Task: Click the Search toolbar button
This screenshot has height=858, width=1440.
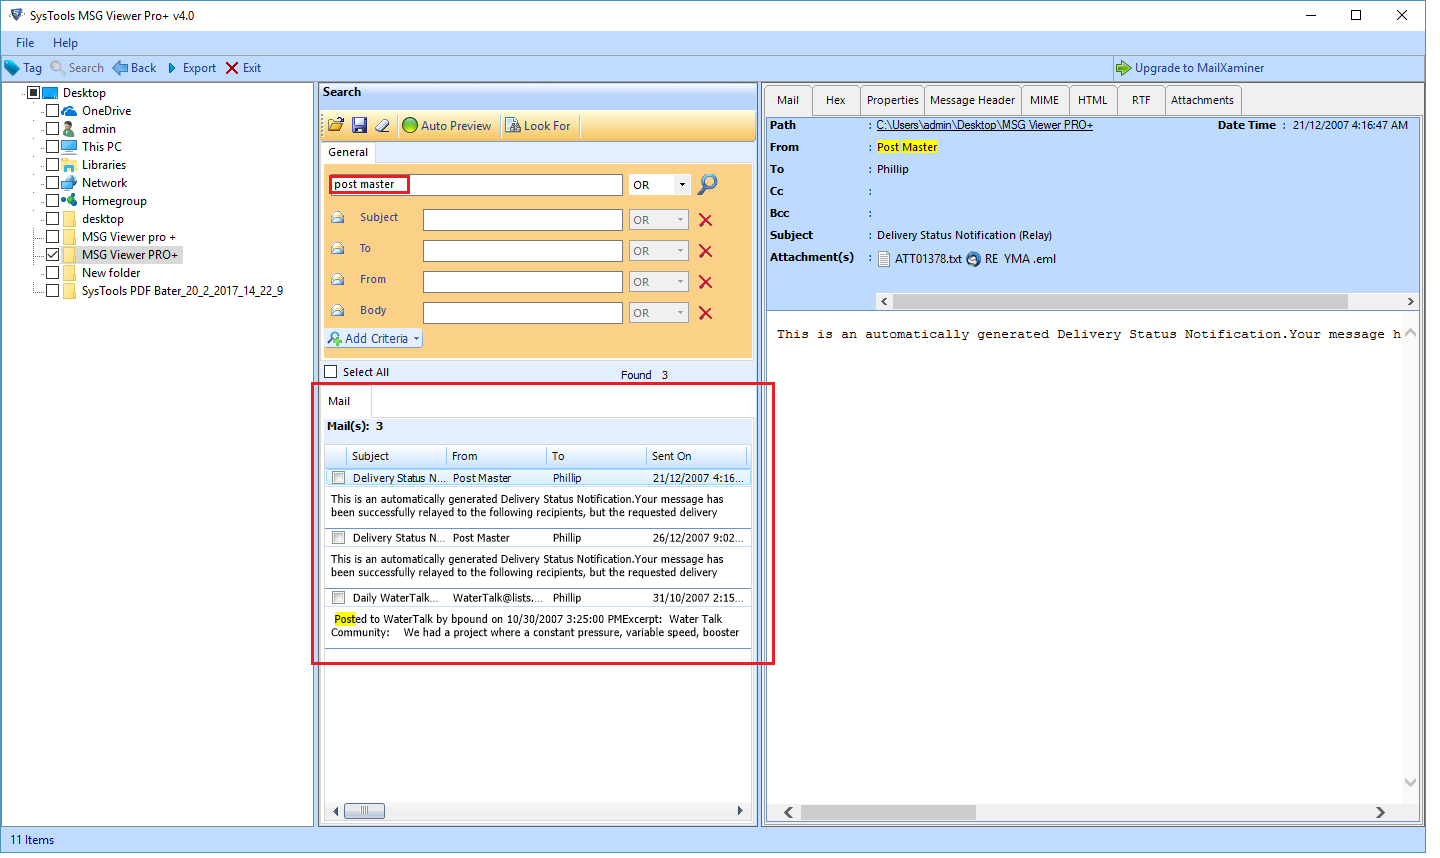Action: (x=77, y=68)
